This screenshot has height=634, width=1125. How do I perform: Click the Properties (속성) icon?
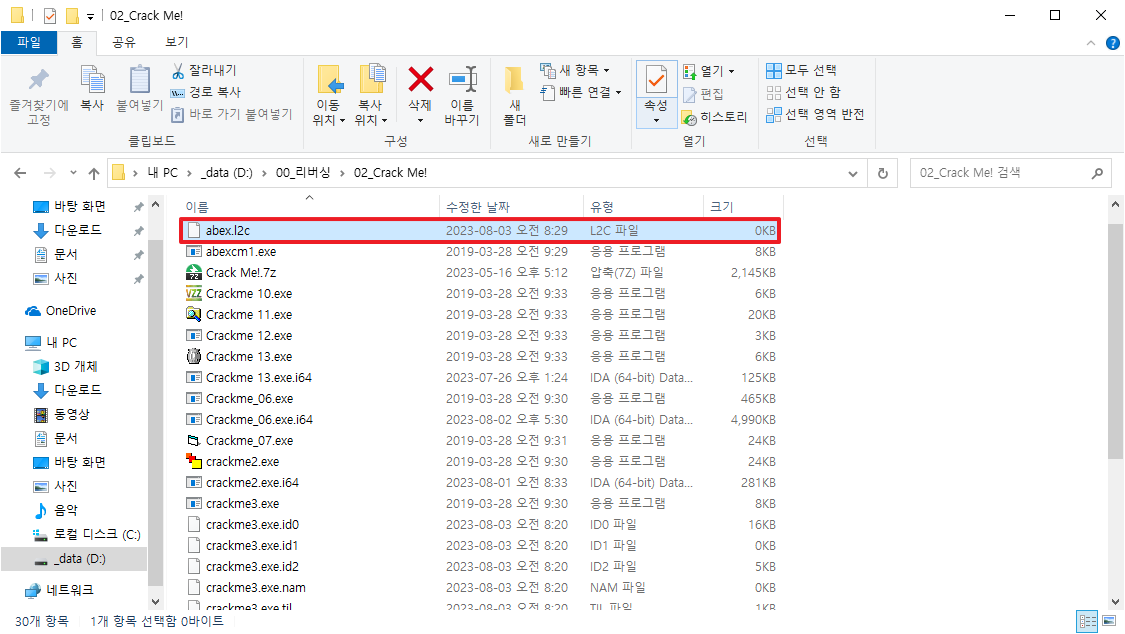coord(656,80)
